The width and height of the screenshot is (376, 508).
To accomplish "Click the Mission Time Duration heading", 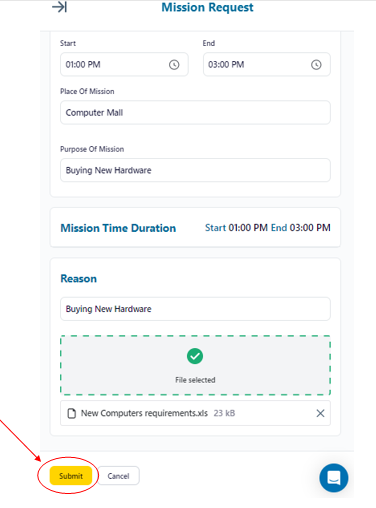I will pyautogui.click(x=118, y=228).
